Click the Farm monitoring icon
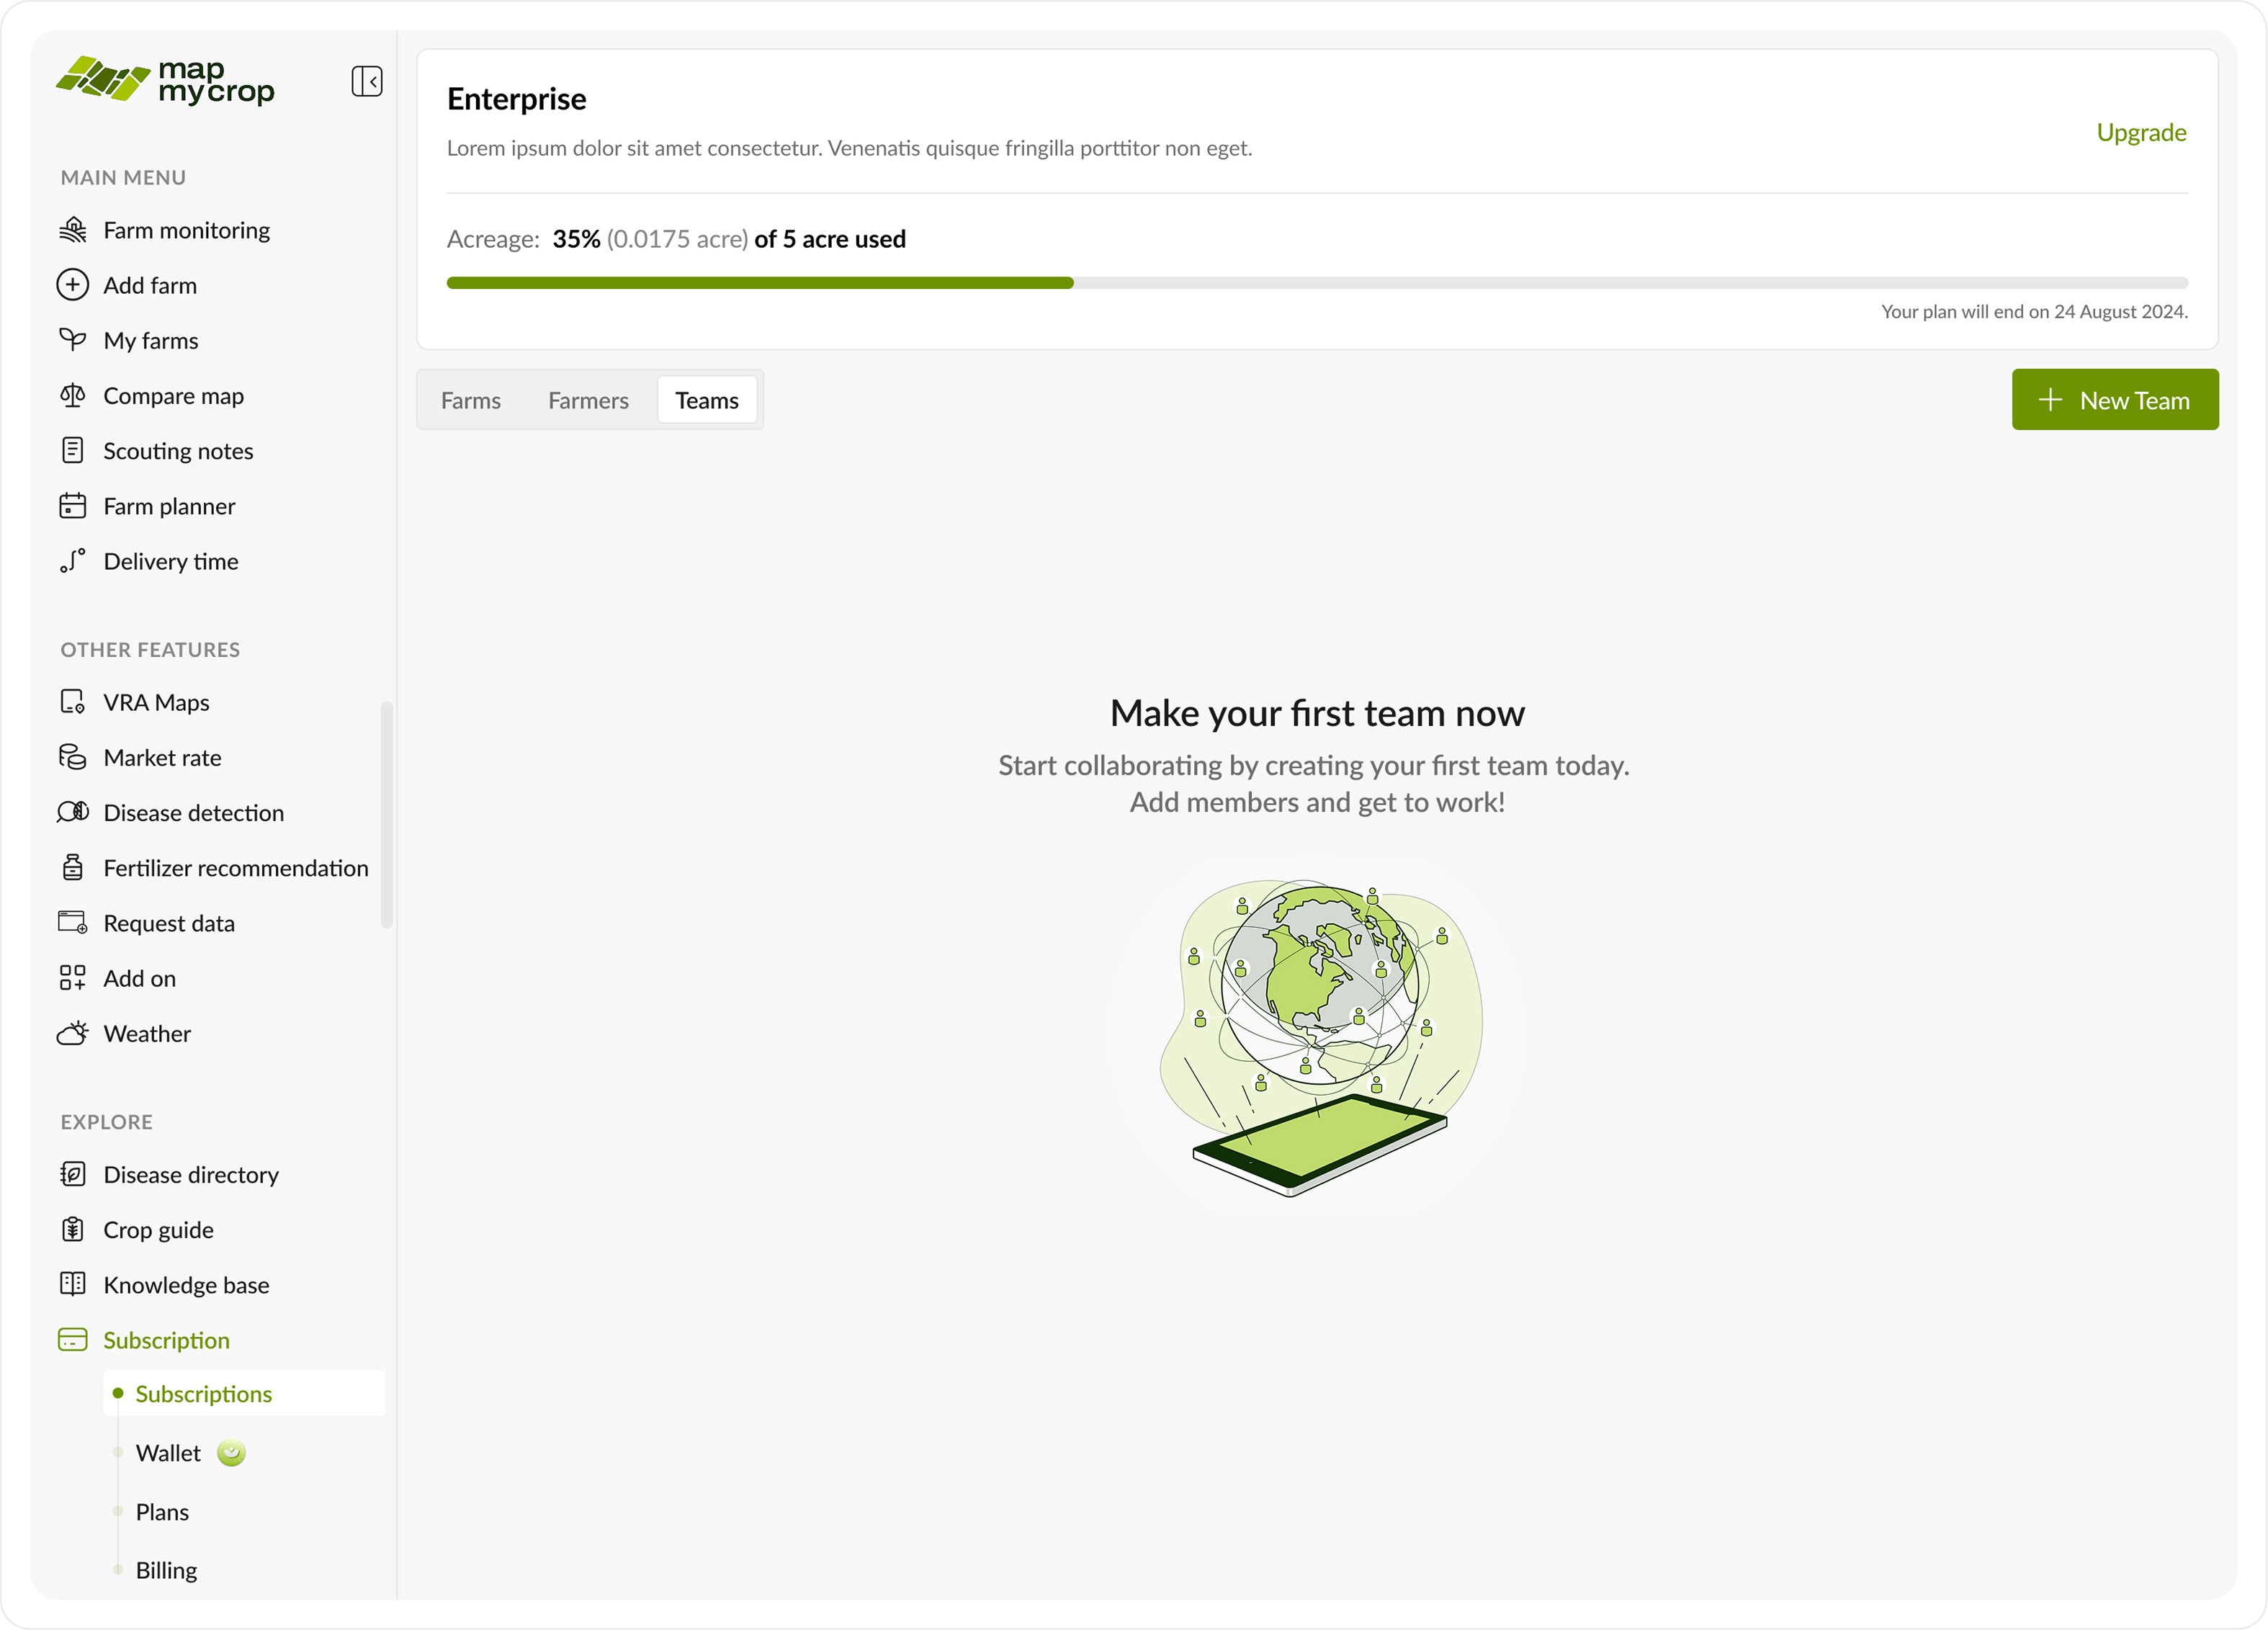Image resolution: width=2268 pixels, height=1630 pixels. [x=72, y=230]
